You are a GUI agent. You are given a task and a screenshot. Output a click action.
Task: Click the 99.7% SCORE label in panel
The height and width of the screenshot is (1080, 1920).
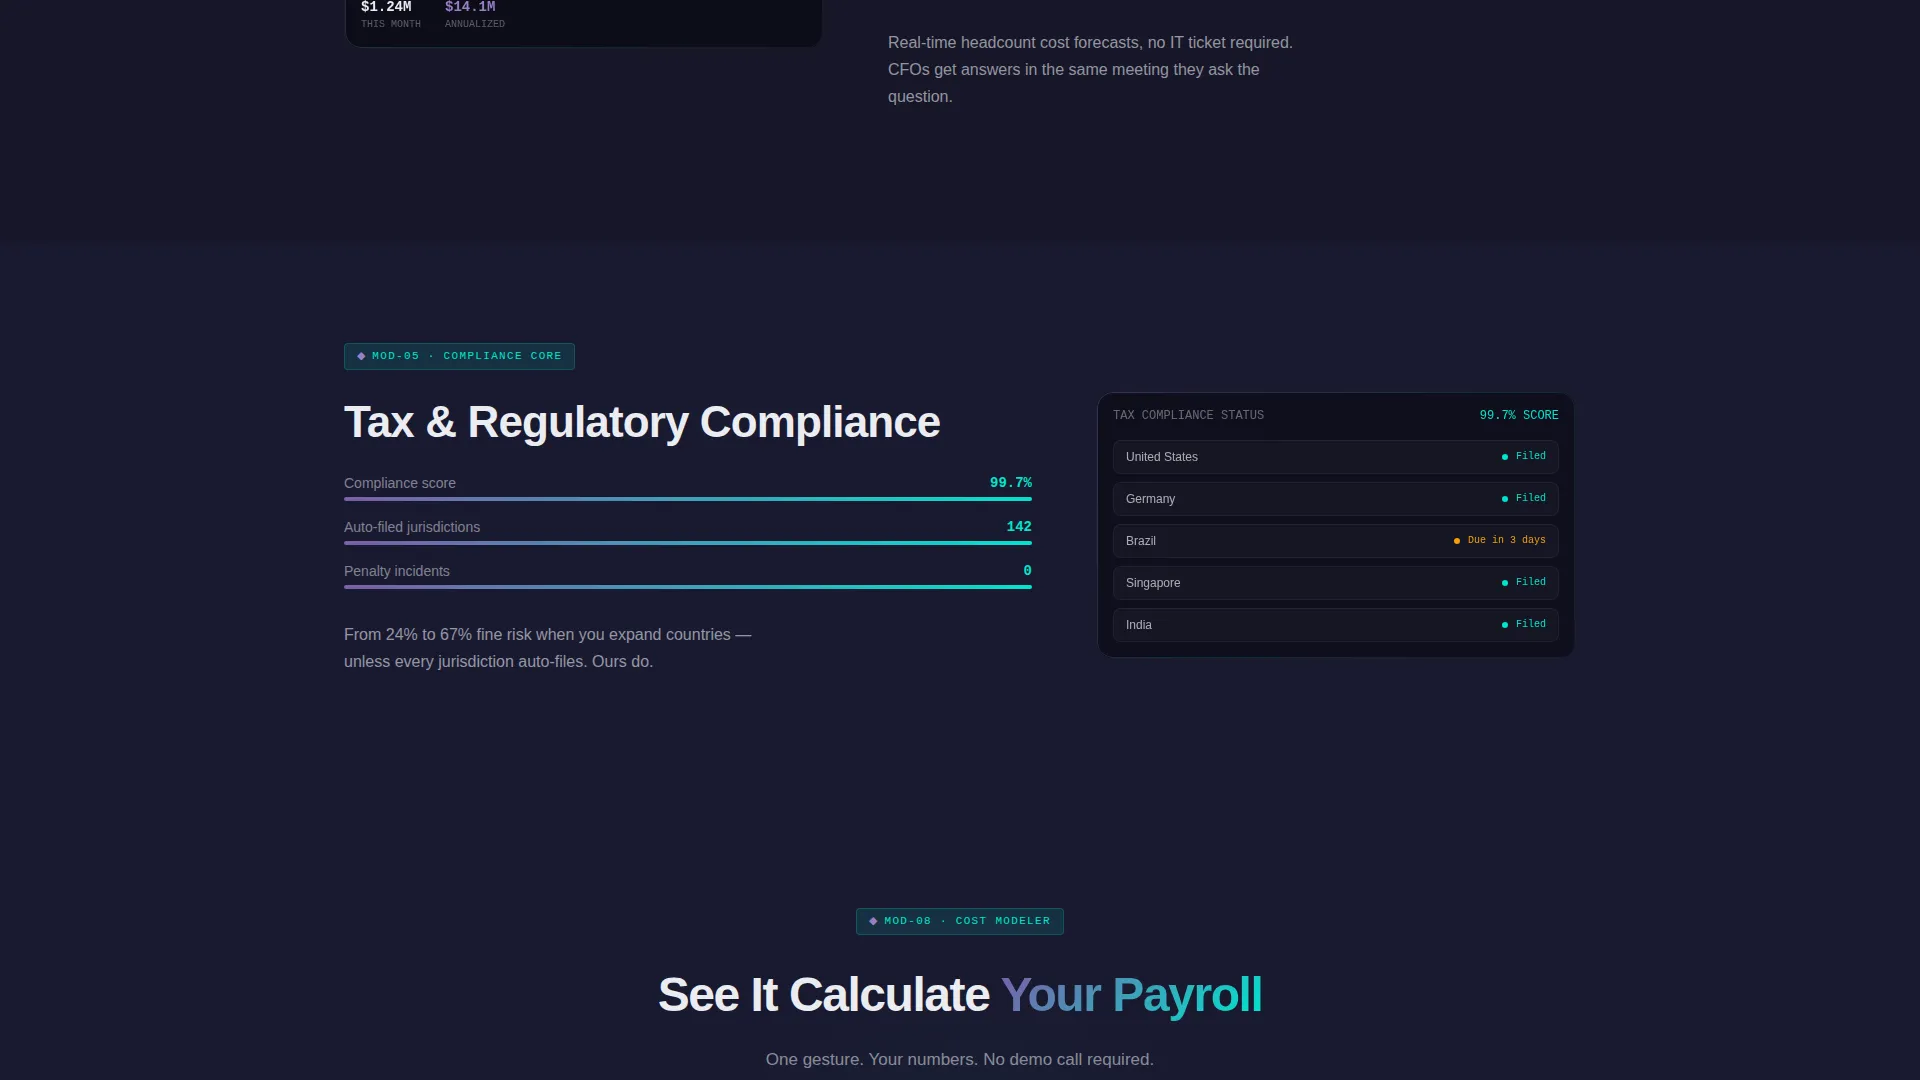tap(1519, 415)
